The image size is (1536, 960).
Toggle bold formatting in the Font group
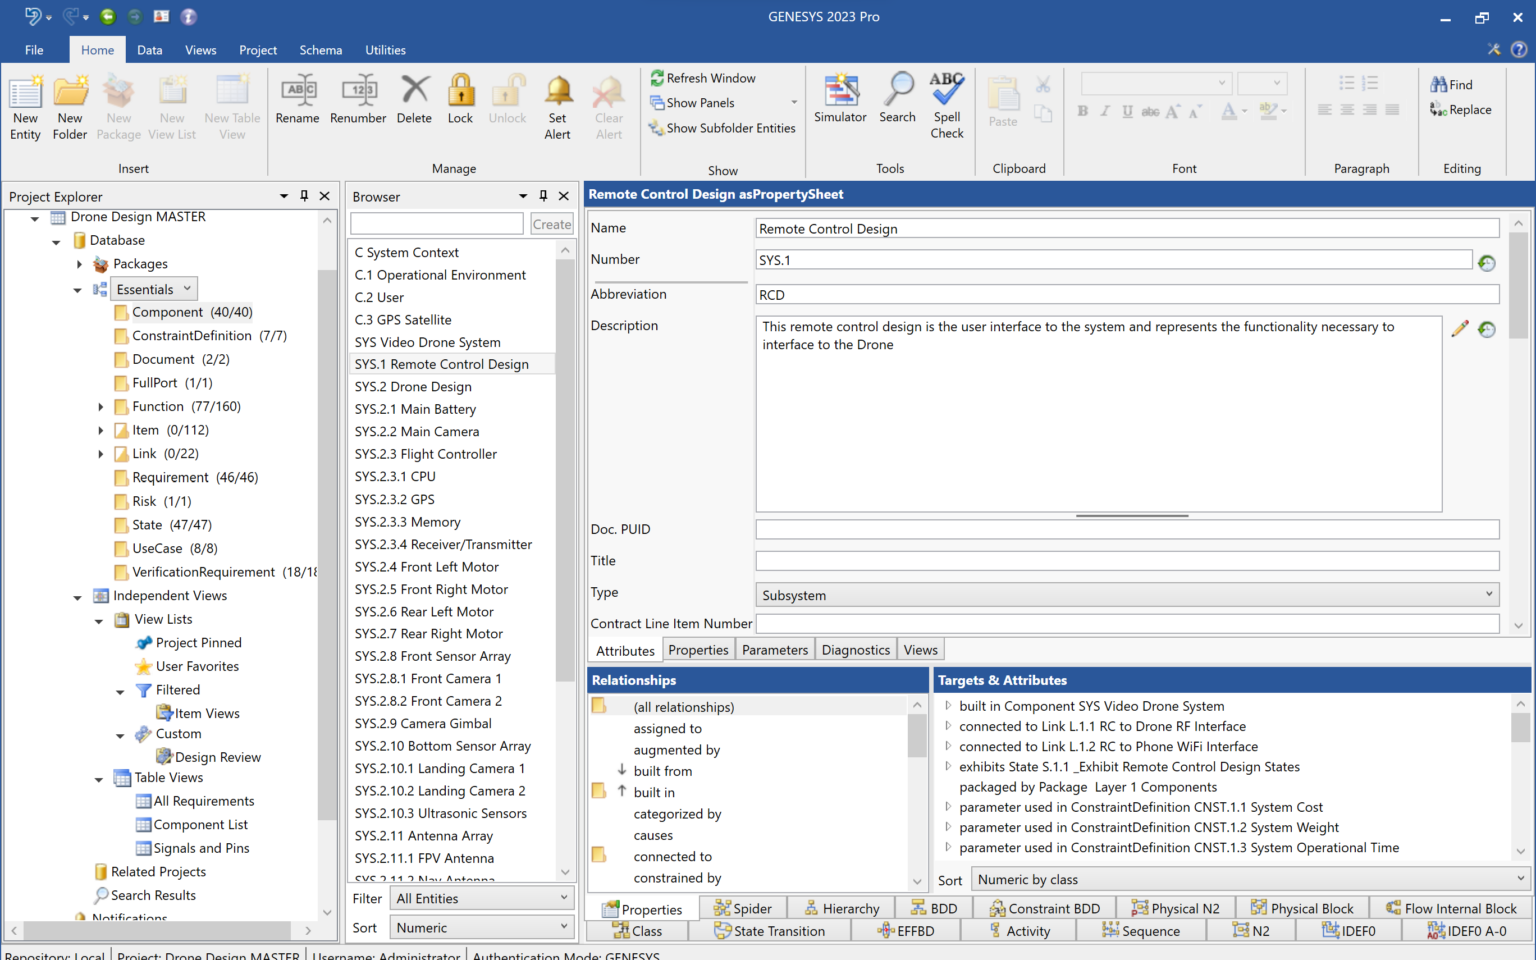coord(1082,111)
